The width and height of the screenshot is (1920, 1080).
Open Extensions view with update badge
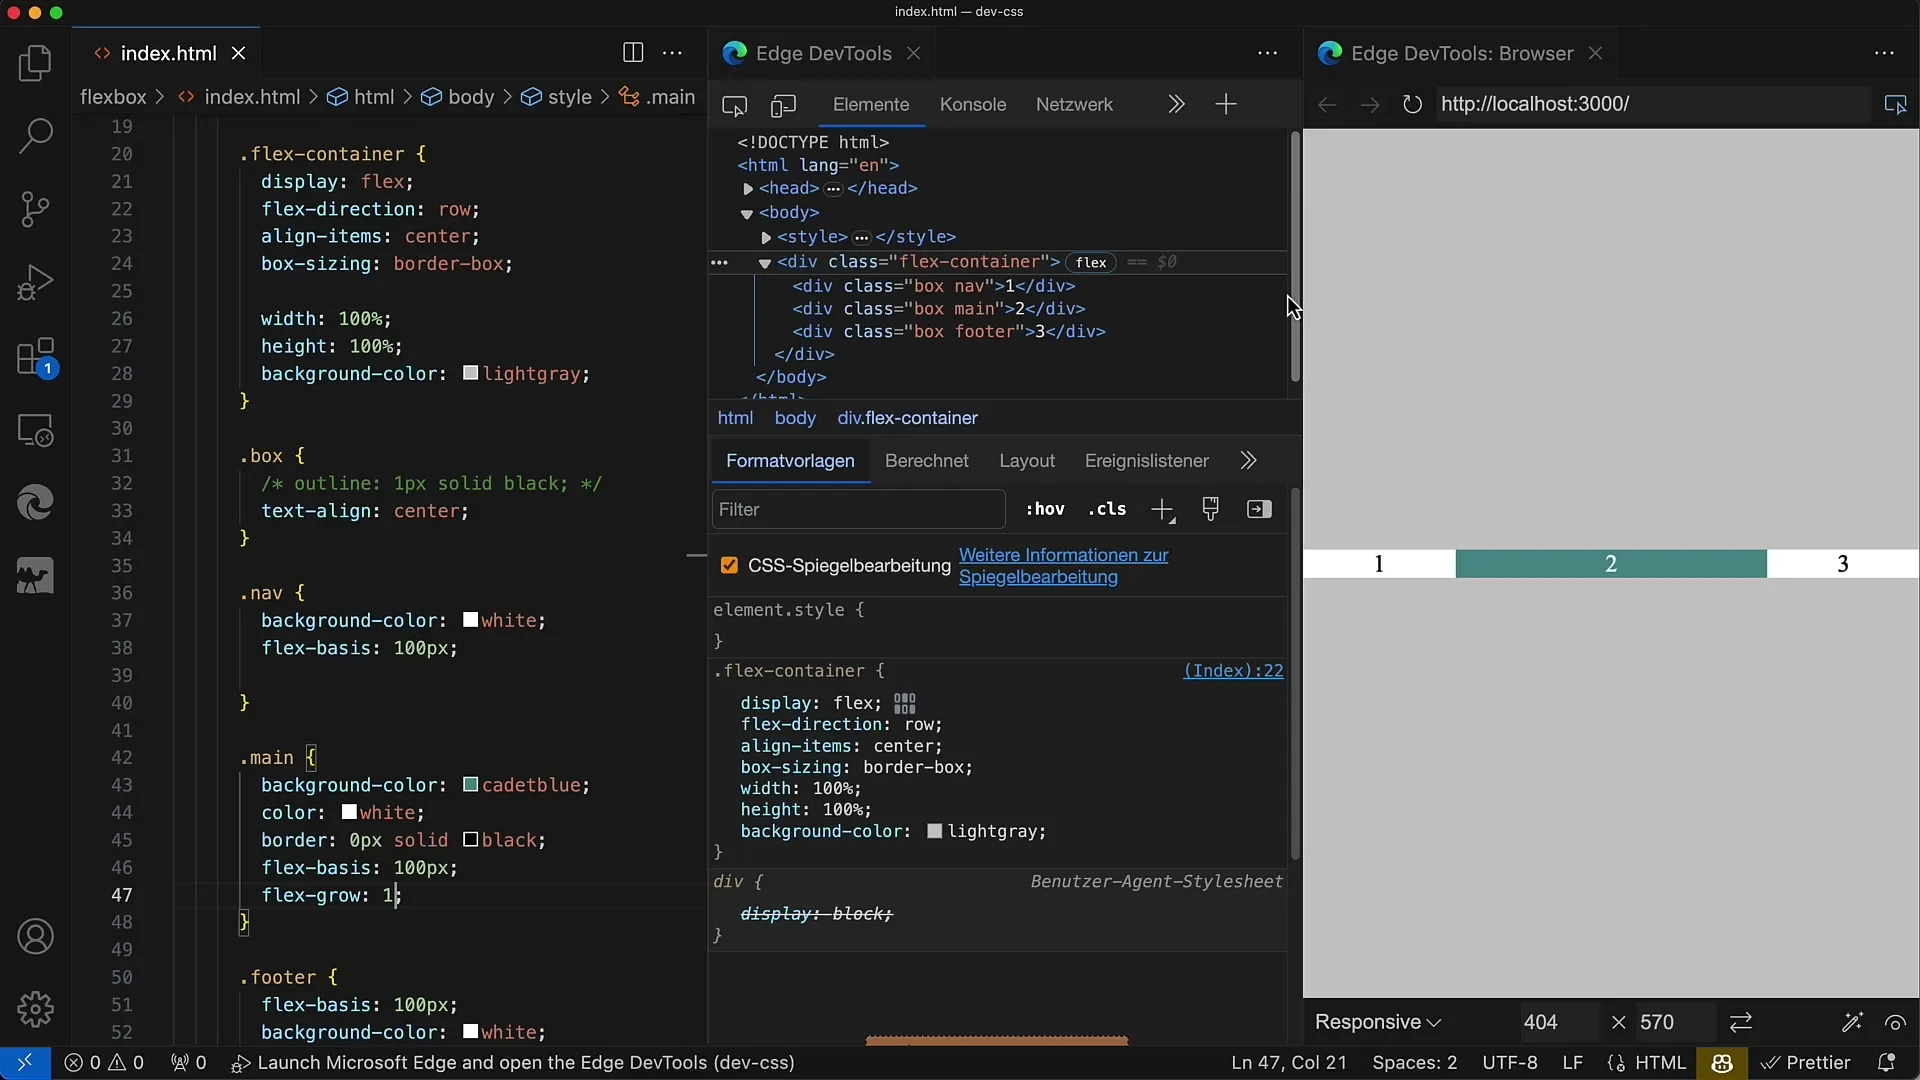[x=36, y=357]
